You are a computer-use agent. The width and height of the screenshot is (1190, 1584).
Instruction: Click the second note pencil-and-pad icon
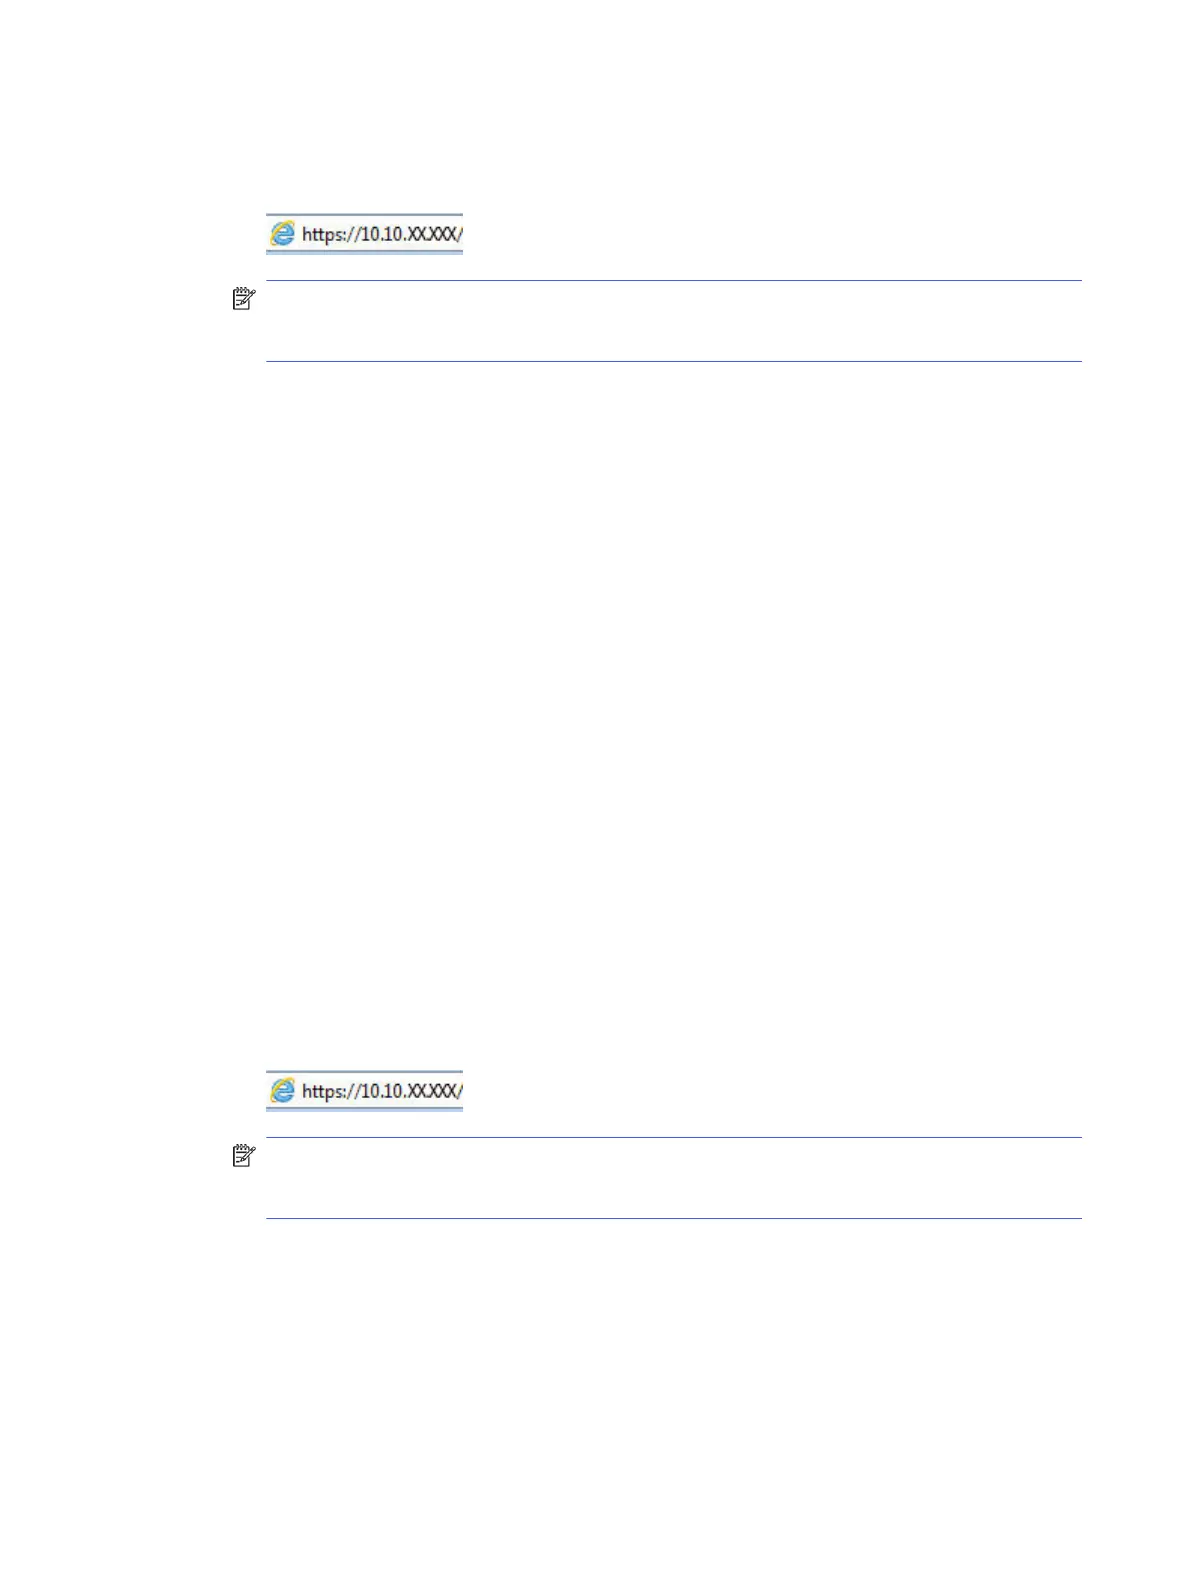(x=243, y=1156)
